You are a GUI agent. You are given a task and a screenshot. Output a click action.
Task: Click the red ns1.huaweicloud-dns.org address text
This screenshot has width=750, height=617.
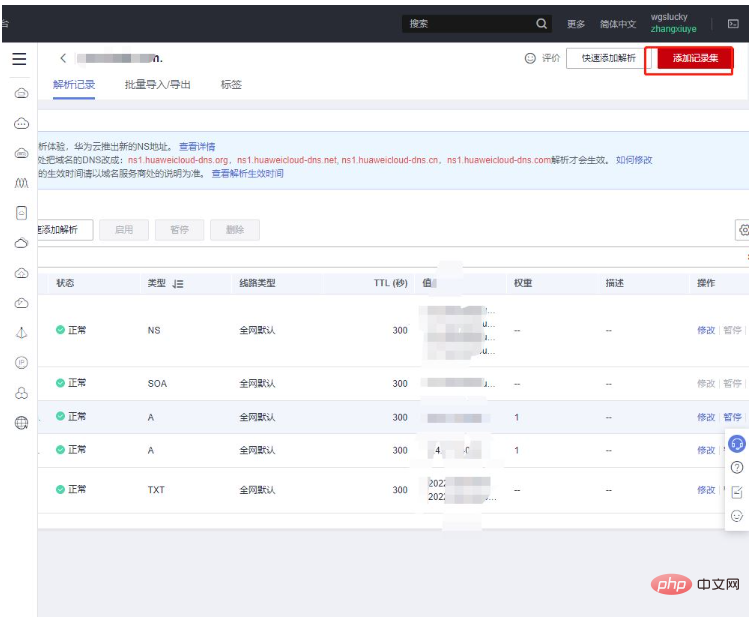tap(178, 160)
